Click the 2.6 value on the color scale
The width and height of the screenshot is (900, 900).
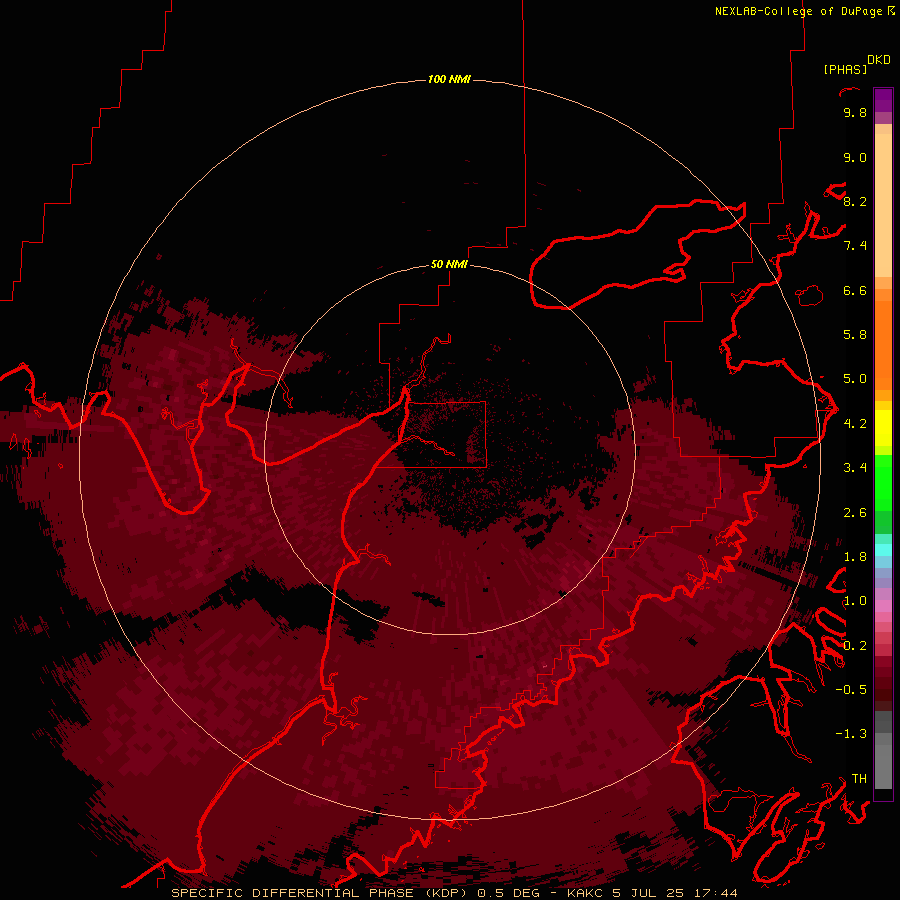coord(855,513)
